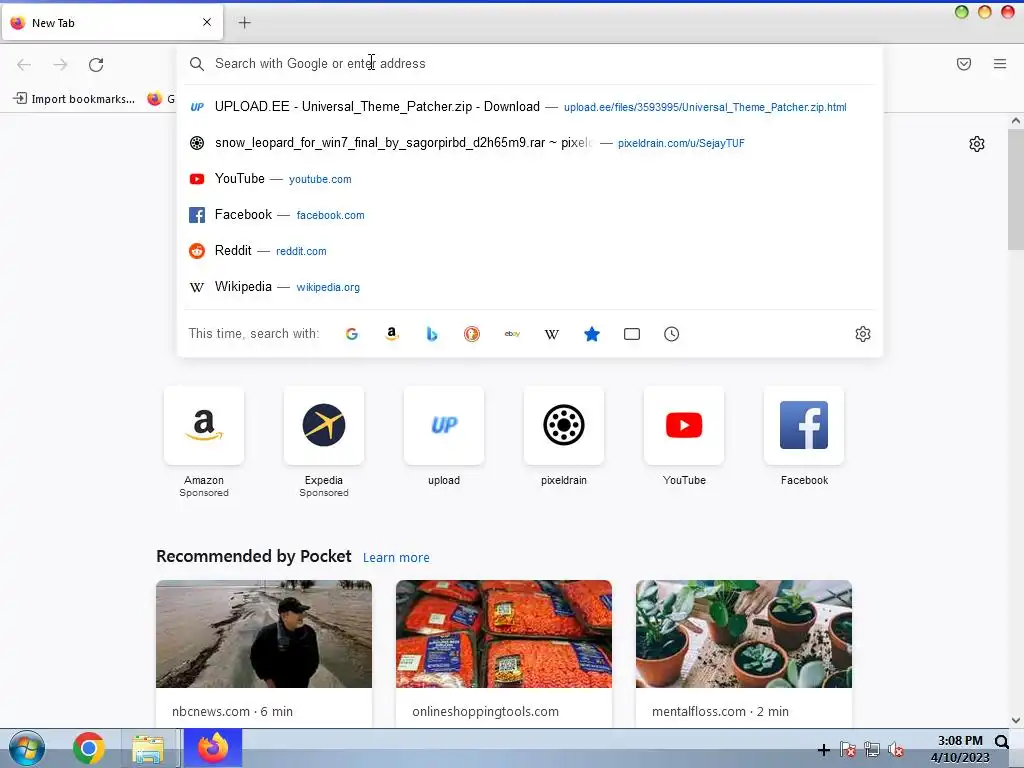Click the address bar search field
This screenshot has width=1024, height=768.
529,63
